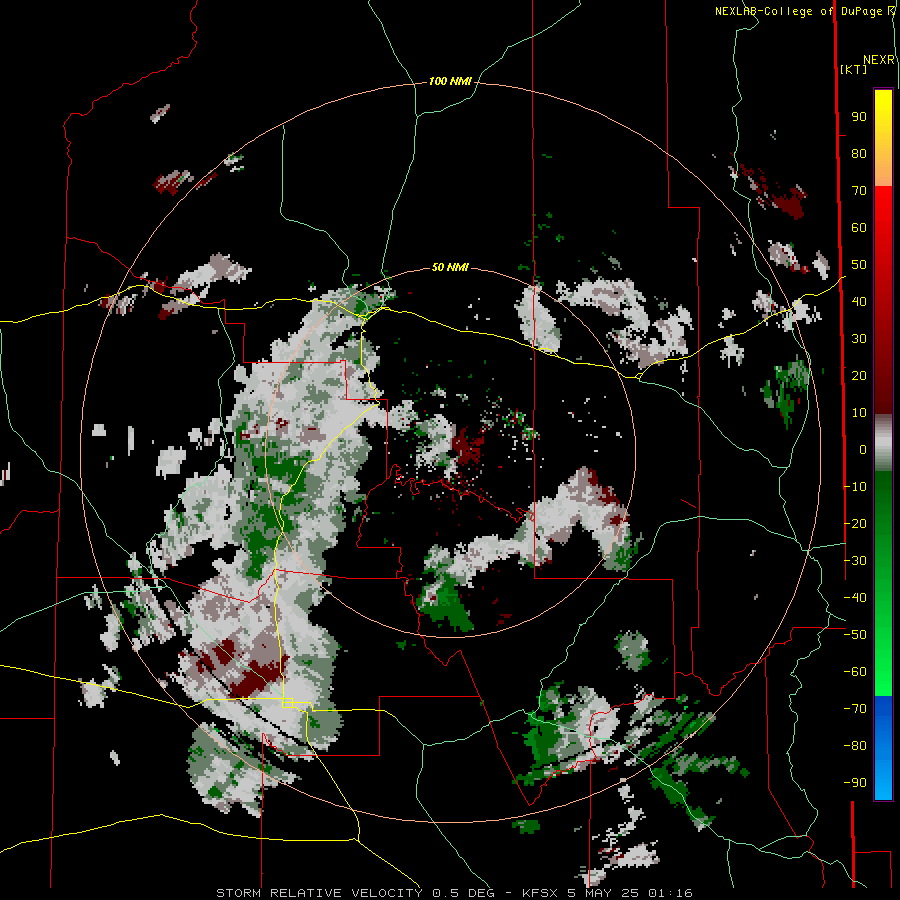Select the green inbound segment of velocity scale
The height and width of the screenshot is (900, 900).
tap(883, 583)
